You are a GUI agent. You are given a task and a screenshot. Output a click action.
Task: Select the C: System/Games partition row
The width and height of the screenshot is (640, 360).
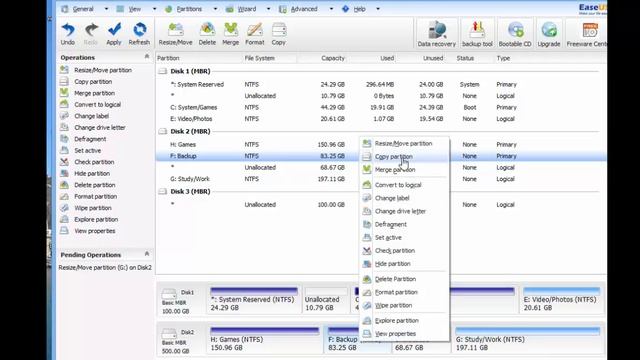[381, 107]
